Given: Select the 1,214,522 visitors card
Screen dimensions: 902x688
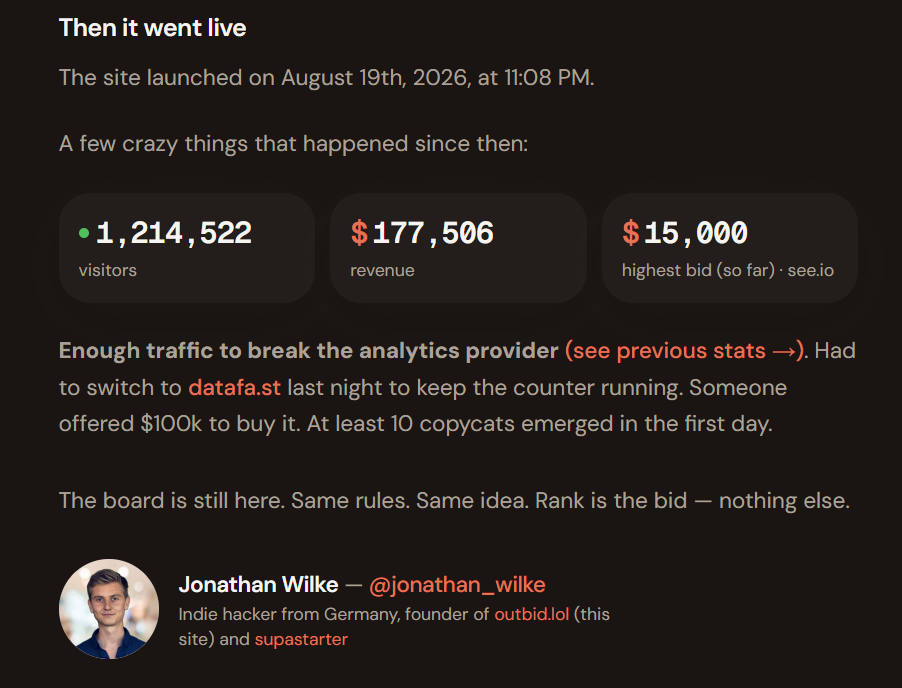Looking at the screenshot, I should pyautogui.click(x=187, y=248).
